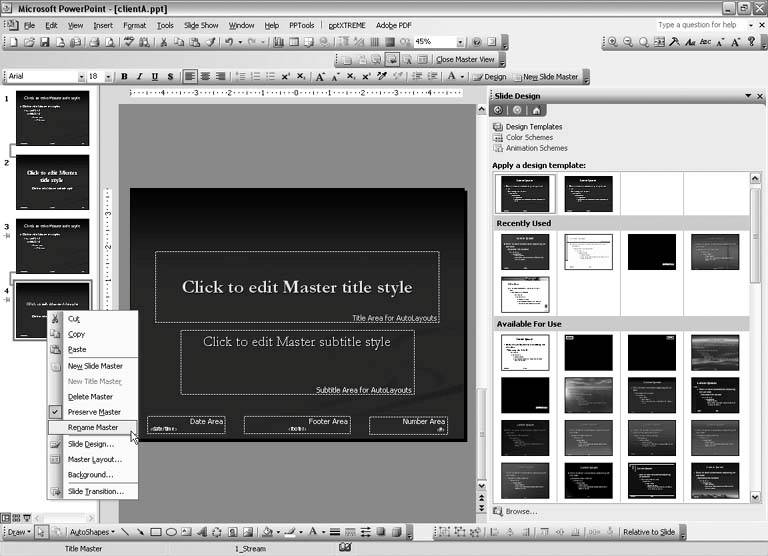Select Delete Master in the context menu

(x=90, y=397)
